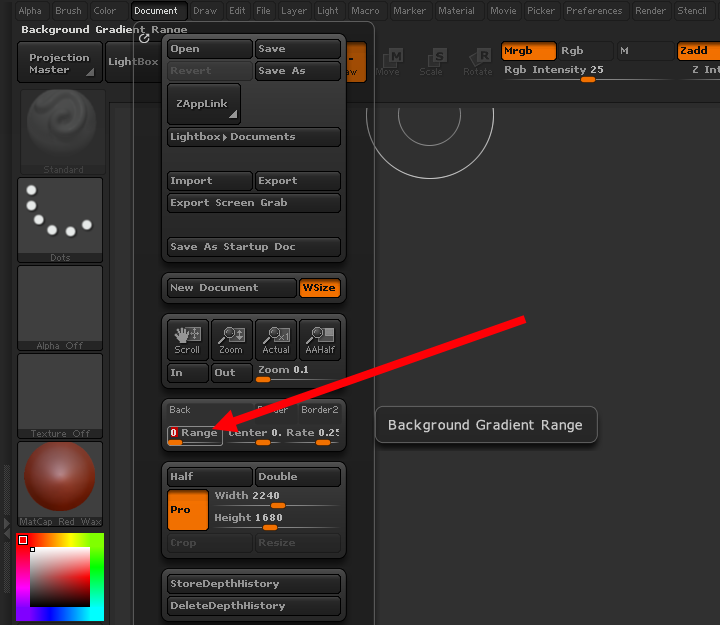Open the Light menu
This screenshot has width=720, height=625.
tap(328, 11)
